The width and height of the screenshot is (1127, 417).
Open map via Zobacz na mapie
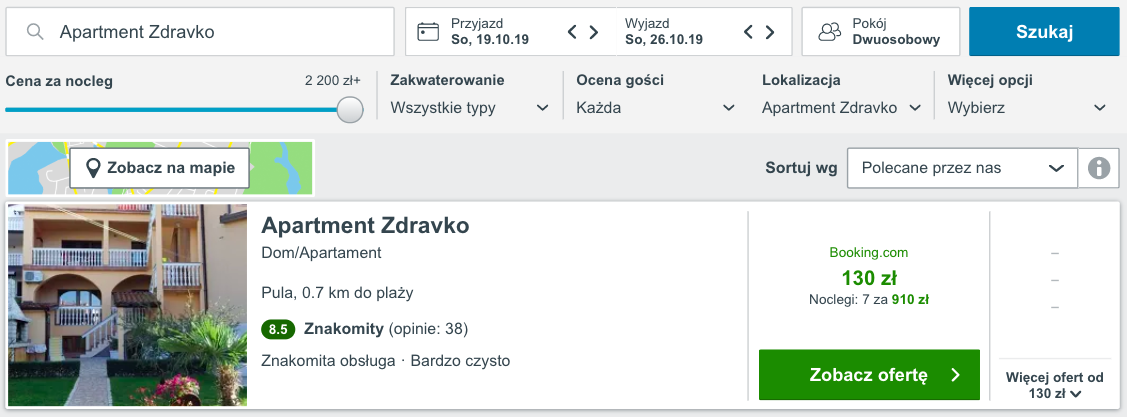tap(160, 168)
